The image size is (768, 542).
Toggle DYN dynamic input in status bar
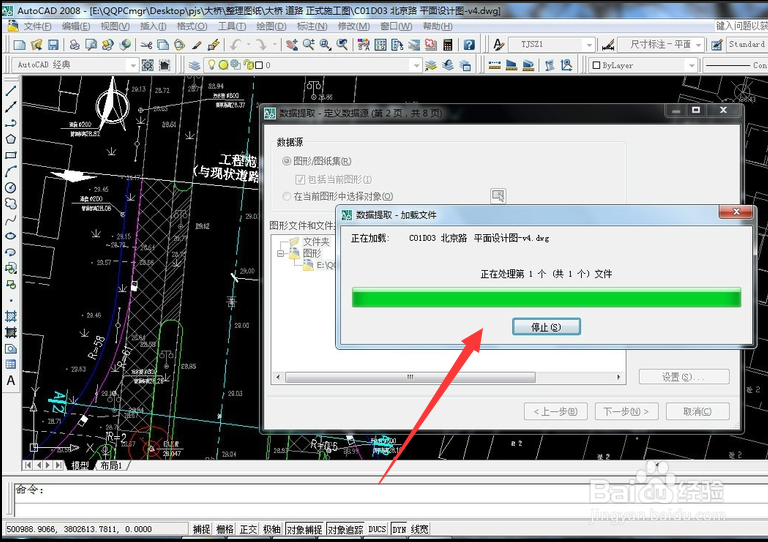pyautogui.click(x=399, y=529)
